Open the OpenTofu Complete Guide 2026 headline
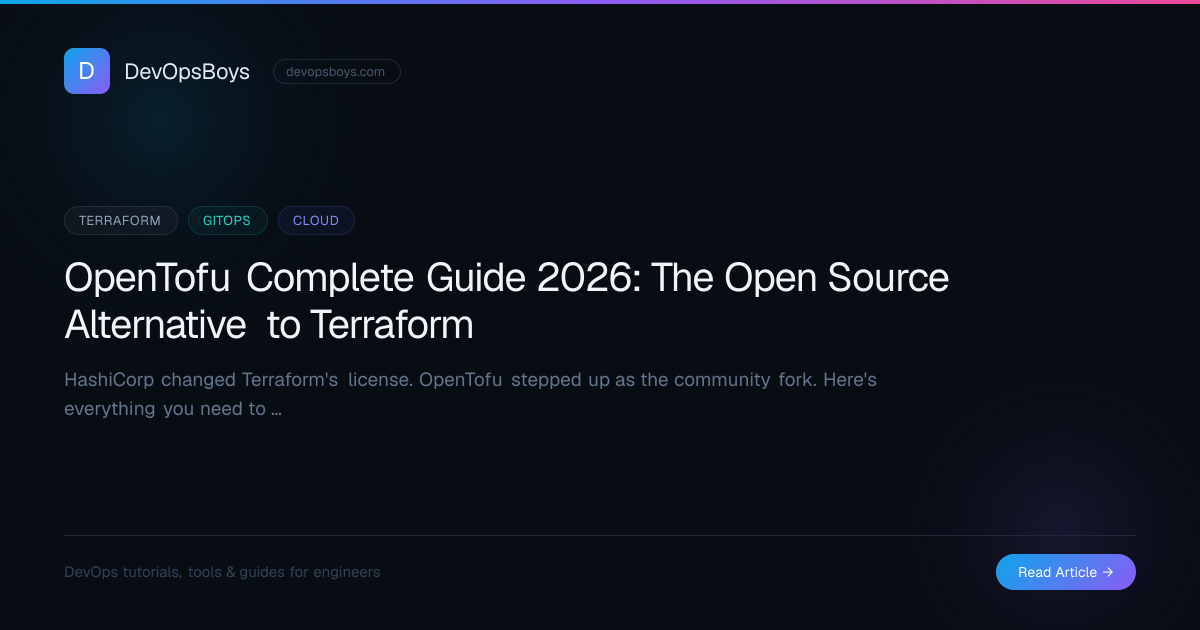Viewport: 1200px width, 630px height. (506, 301)
